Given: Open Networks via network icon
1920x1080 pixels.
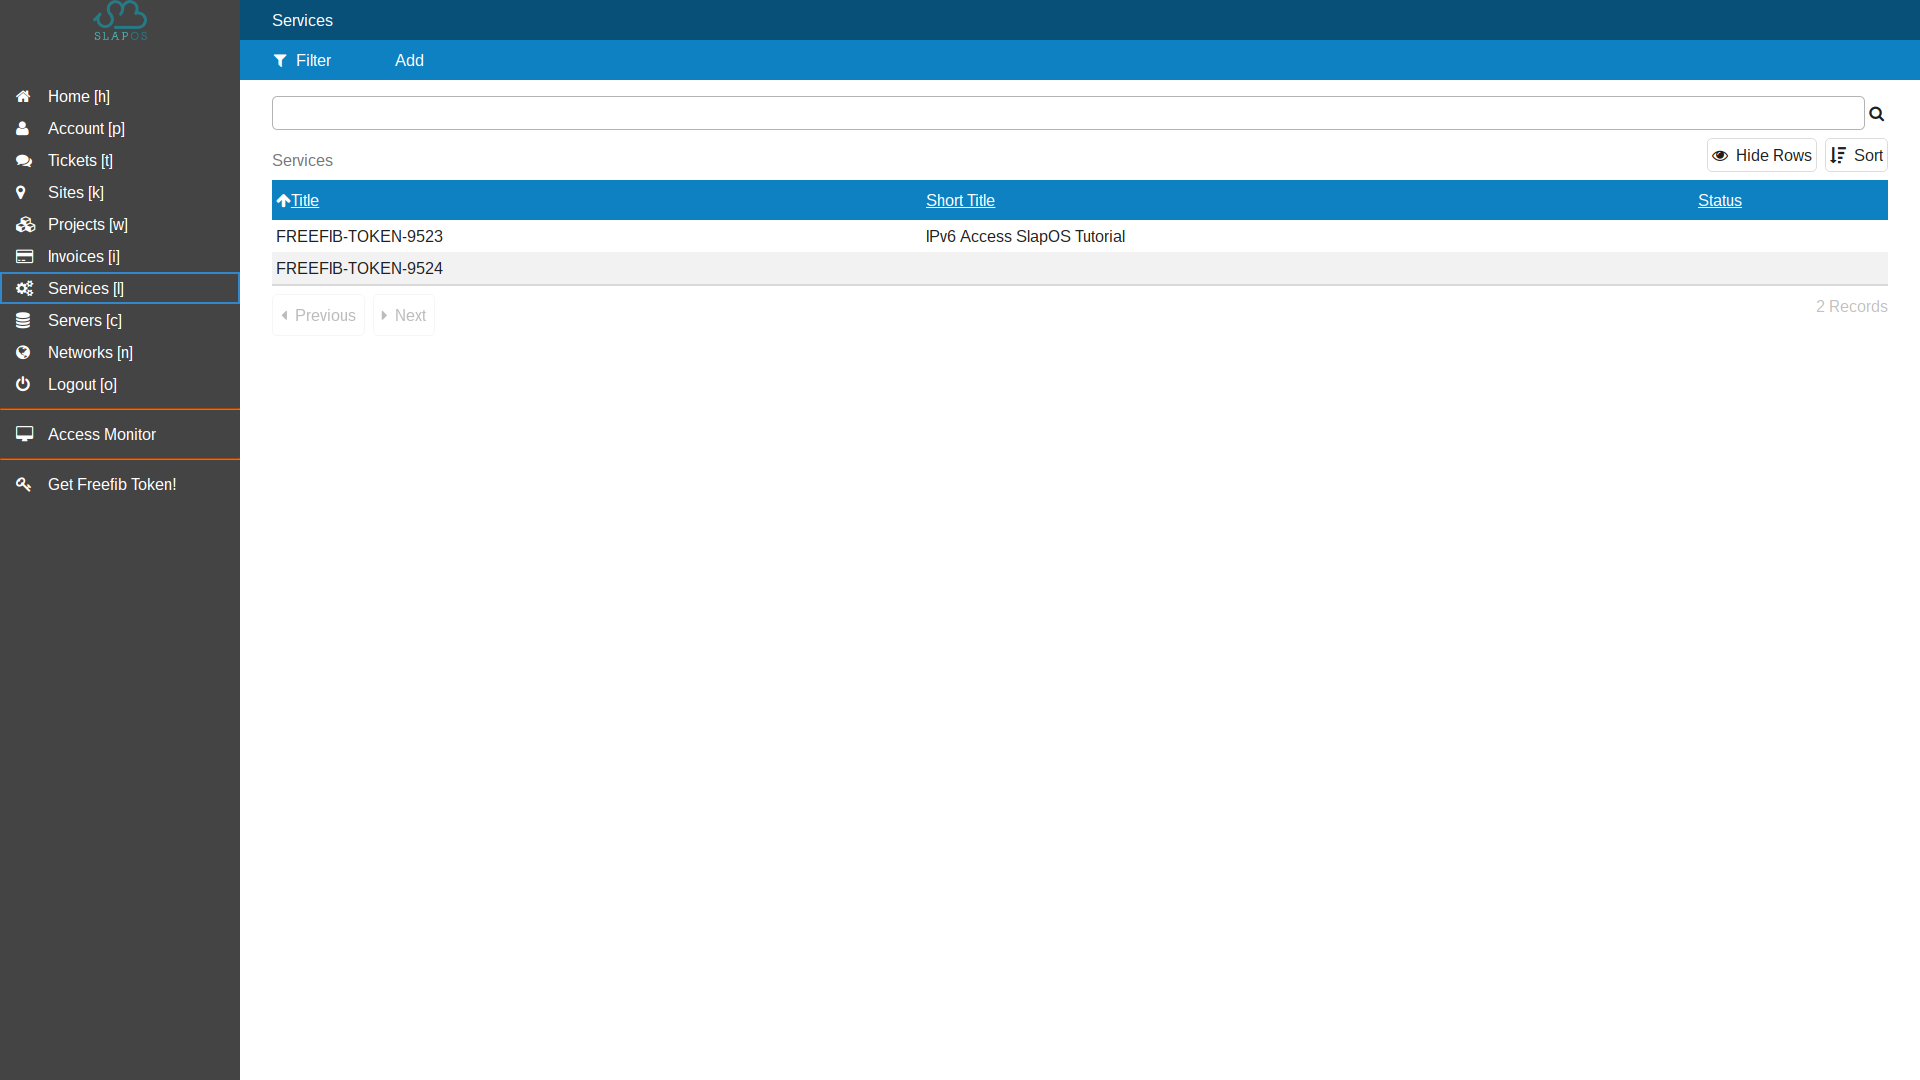Looking at the screenshot, I should (x=22, y=351).
